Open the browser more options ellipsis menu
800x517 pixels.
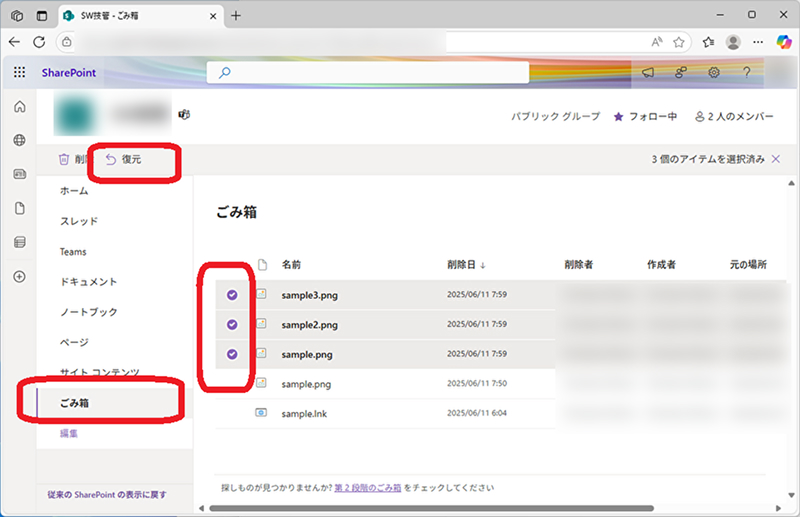(x=758, y=42)
